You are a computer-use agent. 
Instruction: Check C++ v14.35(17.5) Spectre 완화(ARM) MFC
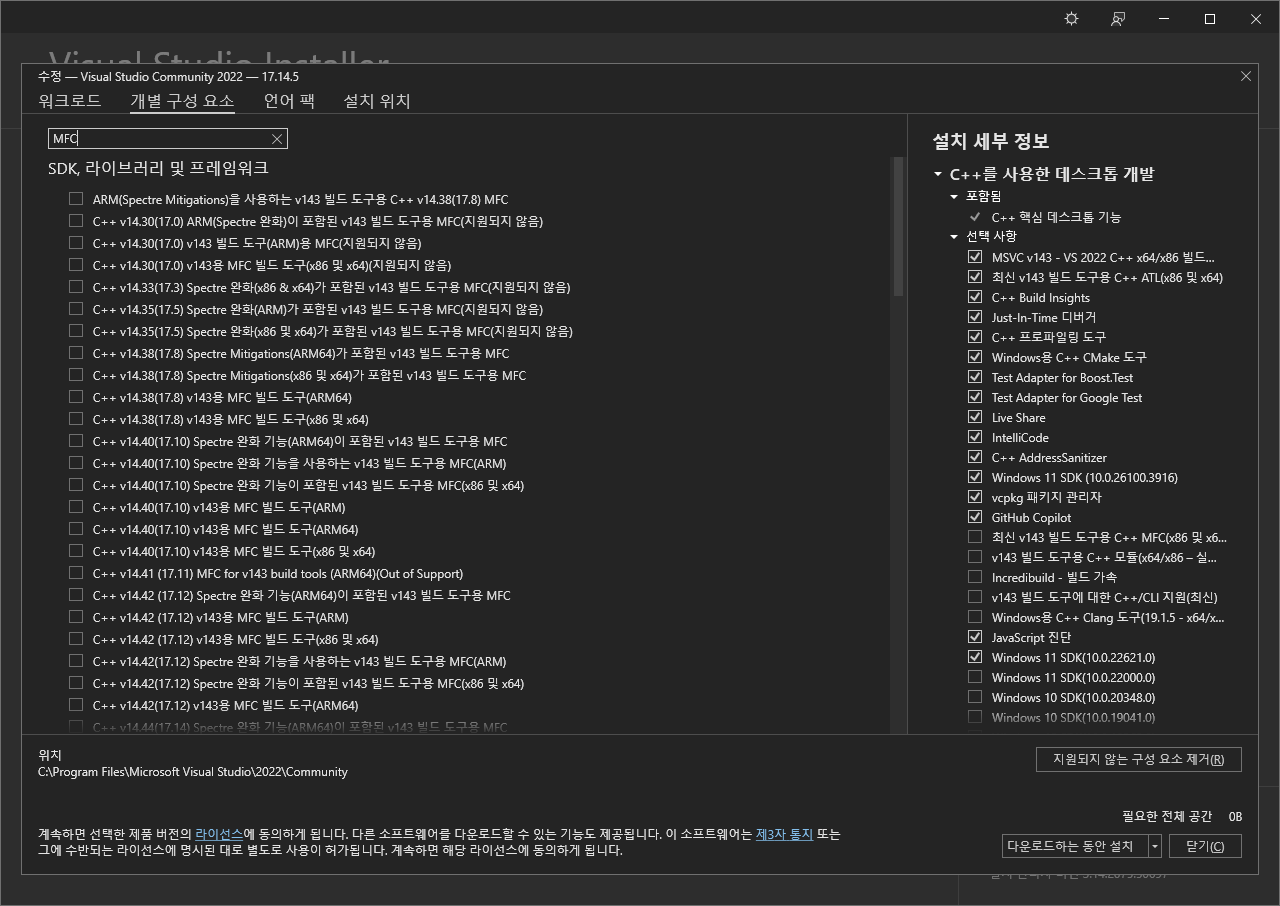(76, 309)
